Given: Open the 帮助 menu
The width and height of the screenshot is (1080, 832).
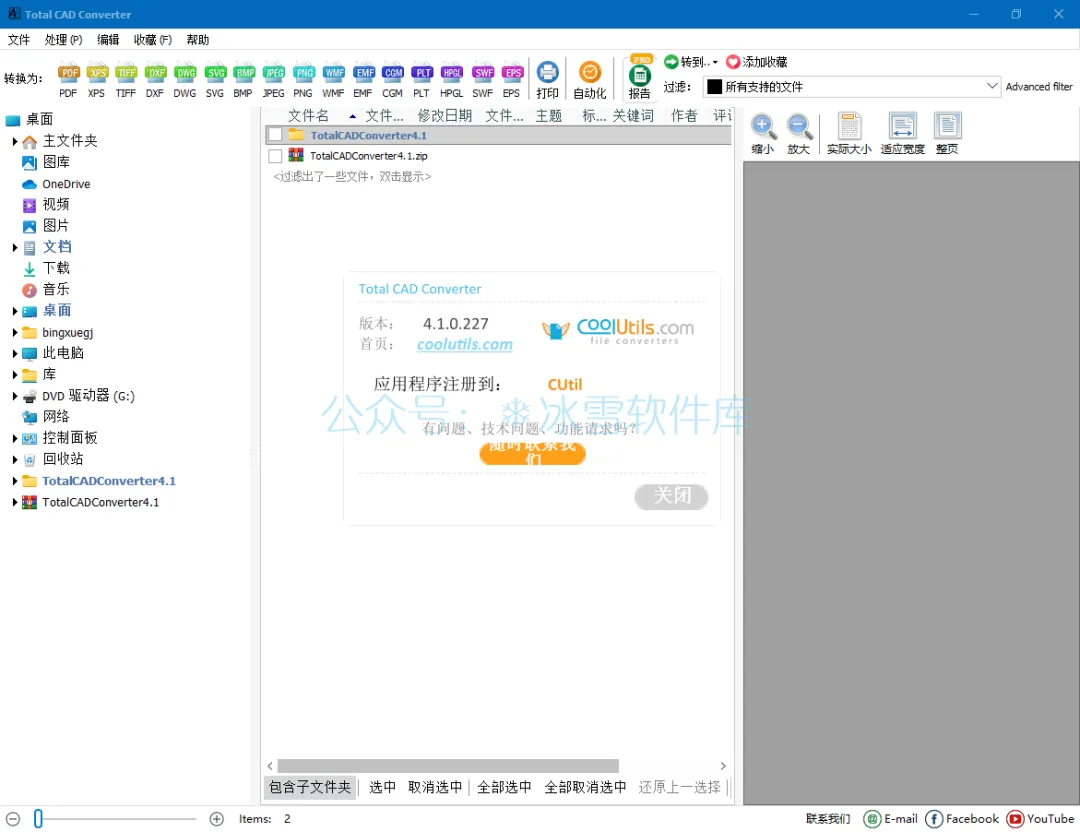Looking at the screenshot, I should (198, 40).
